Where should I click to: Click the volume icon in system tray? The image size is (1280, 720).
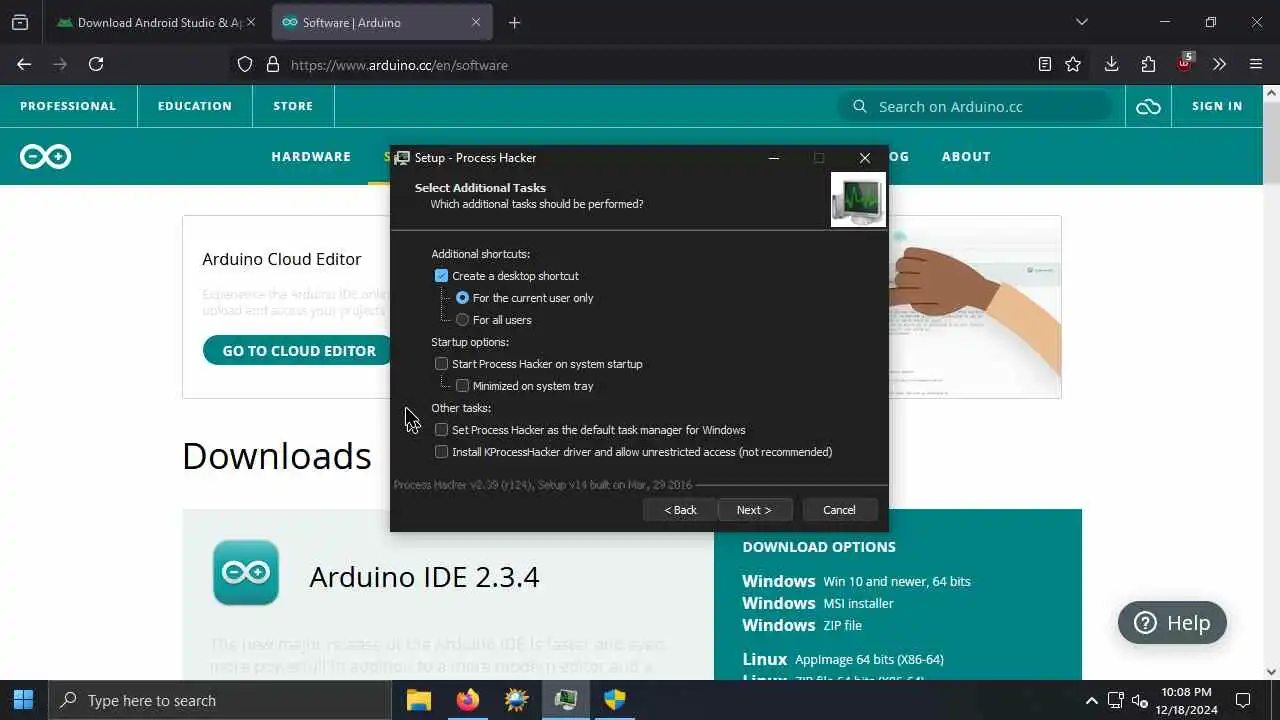pos(1139,700)
